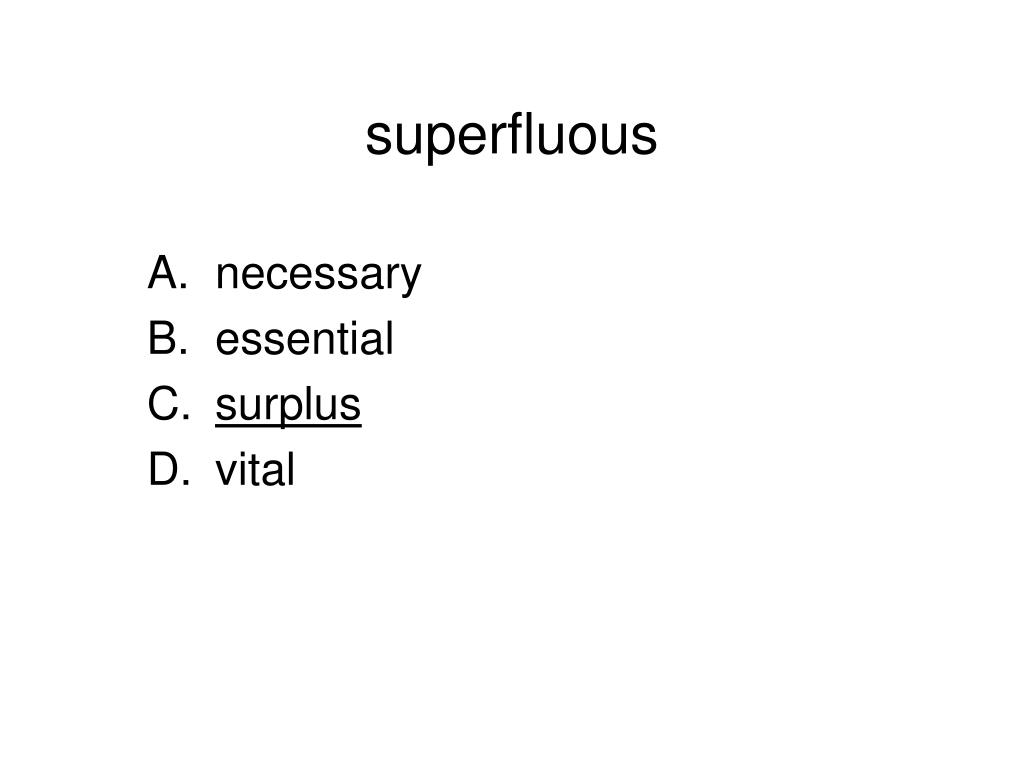Select the answer word 'necessary'
The width and height of the screenshot is (1024, 768).
(x=318, y=276)
